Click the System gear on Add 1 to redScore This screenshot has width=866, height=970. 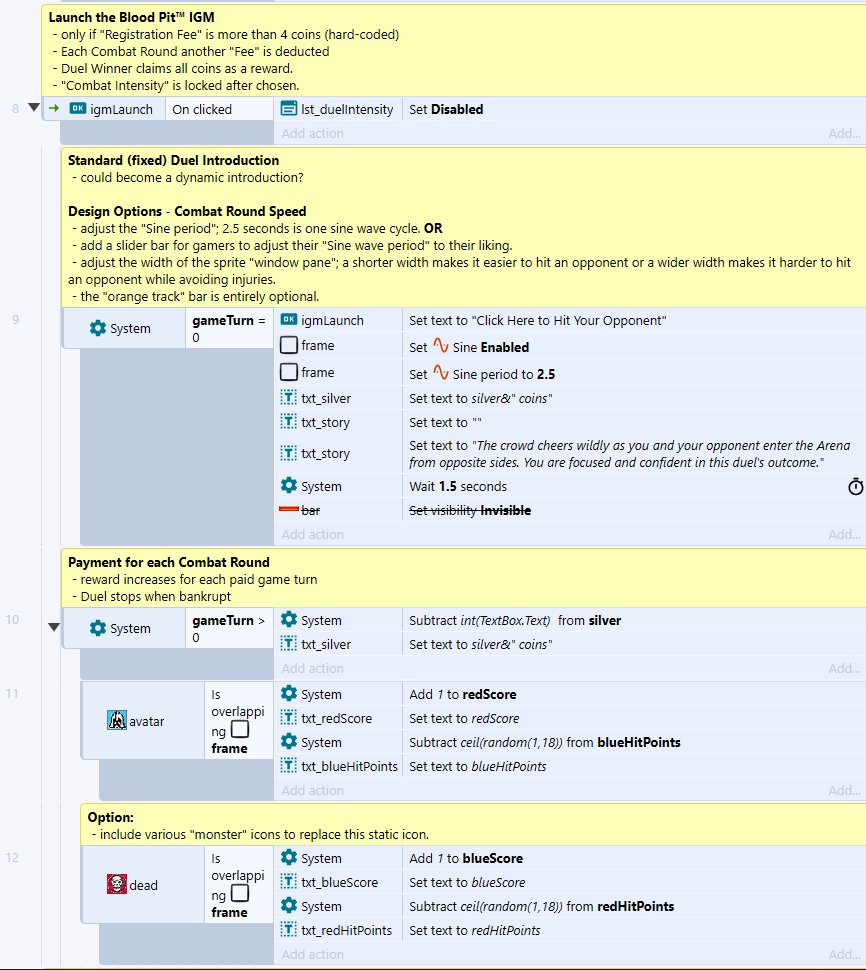coord(289,693)
